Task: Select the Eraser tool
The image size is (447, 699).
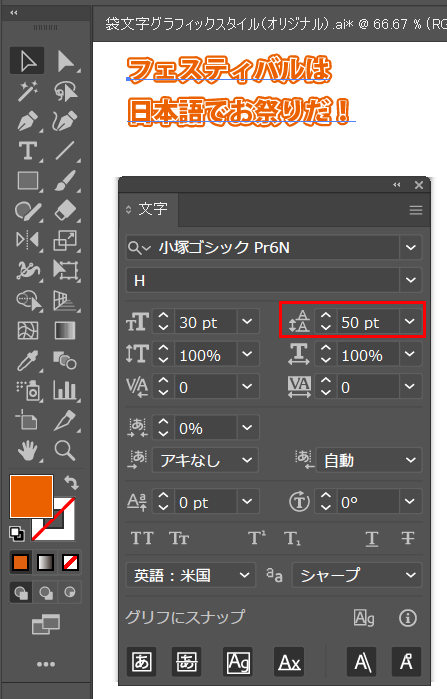Action: click(65, 211)
